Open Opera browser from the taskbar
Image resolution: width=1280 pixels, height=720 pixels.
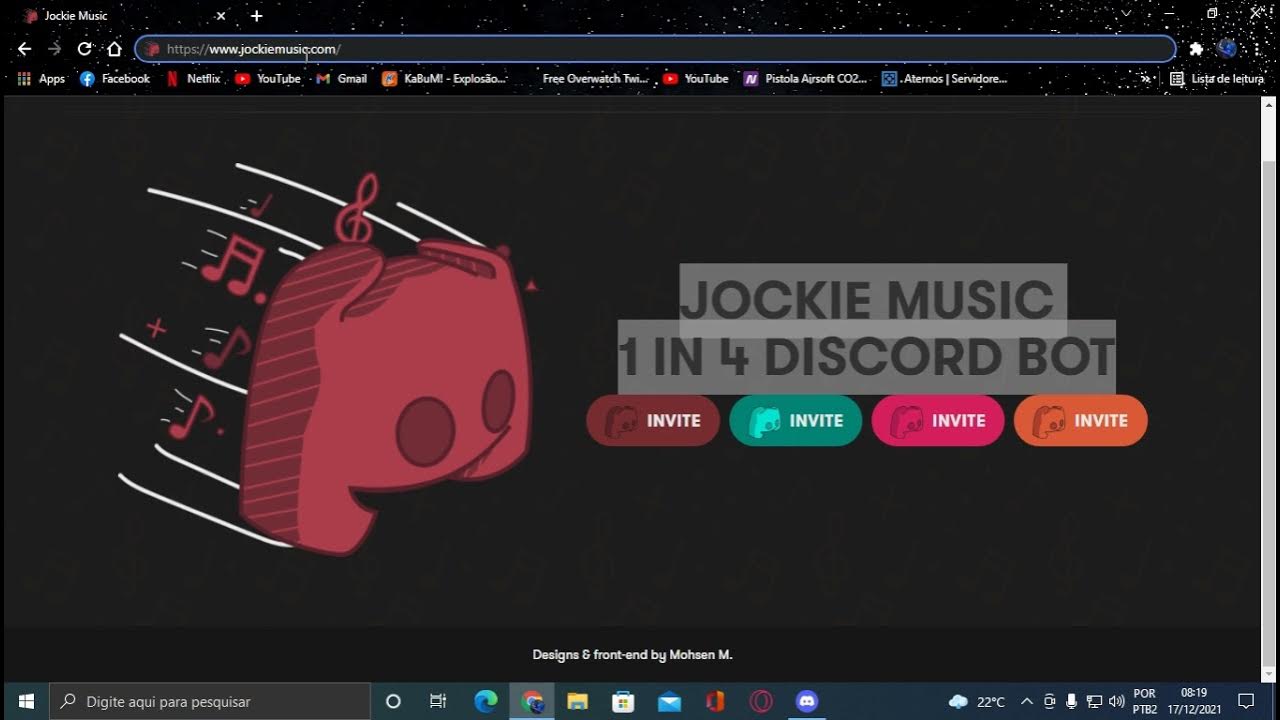coord(761,702)
